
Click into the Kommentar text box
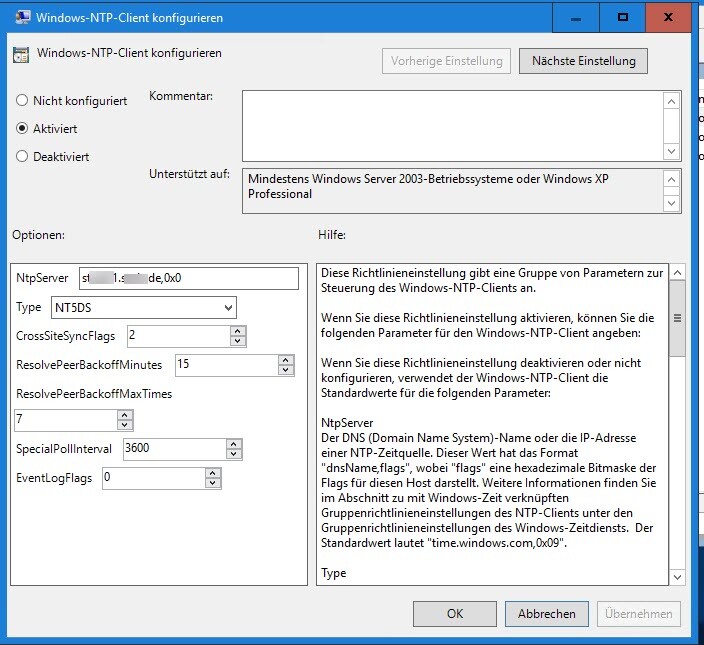point(452,126)
